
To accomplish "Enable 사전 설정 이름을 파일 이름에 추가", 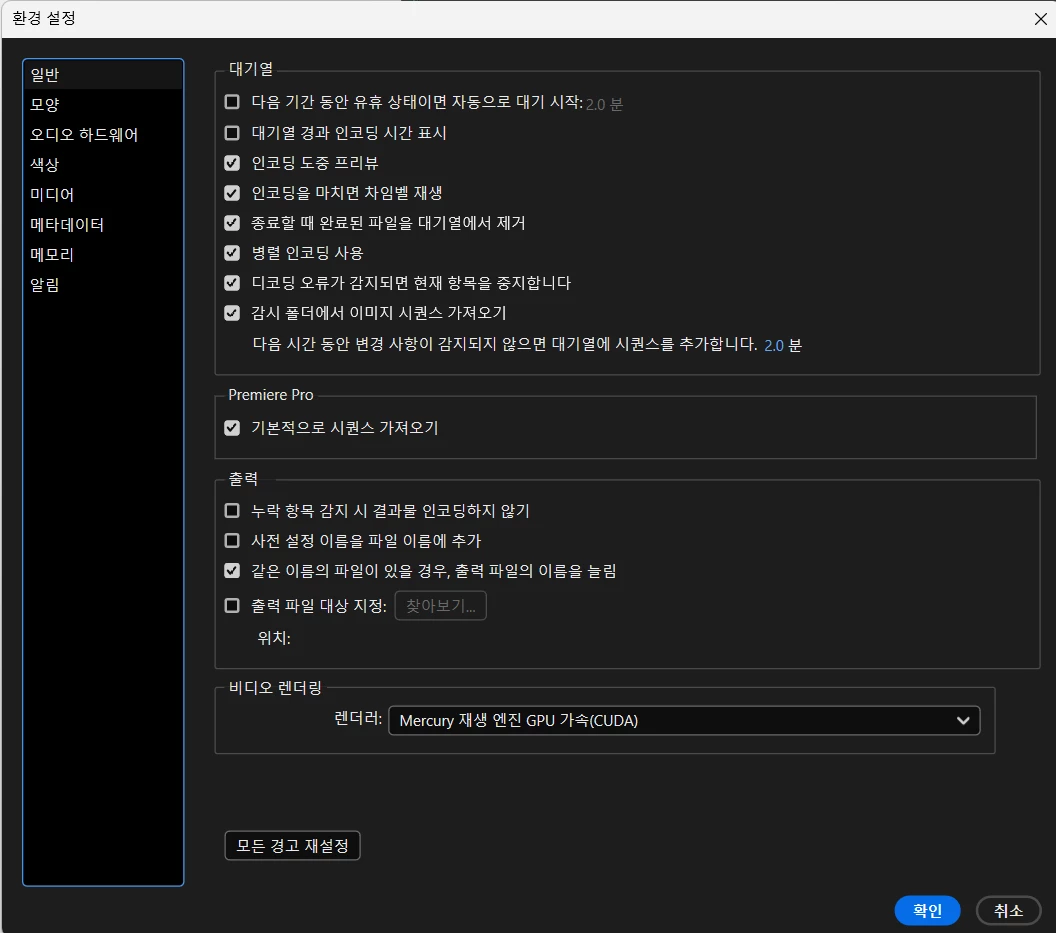I will coord(232,541).
